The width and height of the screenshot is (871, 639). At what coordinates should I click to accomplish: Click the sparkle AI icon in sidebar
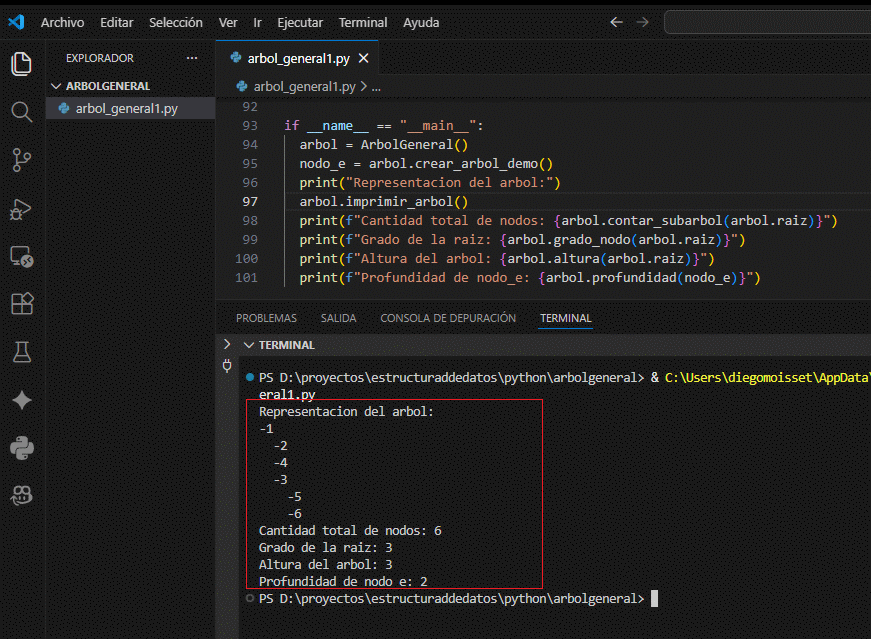coord(21,400)
